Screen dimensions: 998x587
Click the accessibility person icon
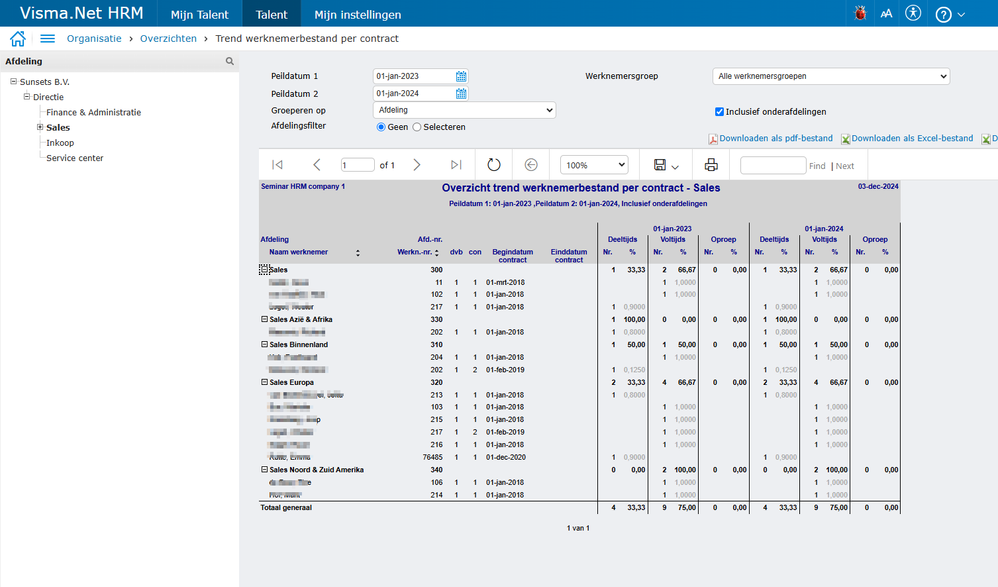pyautogui.click(x=912, y=14)
